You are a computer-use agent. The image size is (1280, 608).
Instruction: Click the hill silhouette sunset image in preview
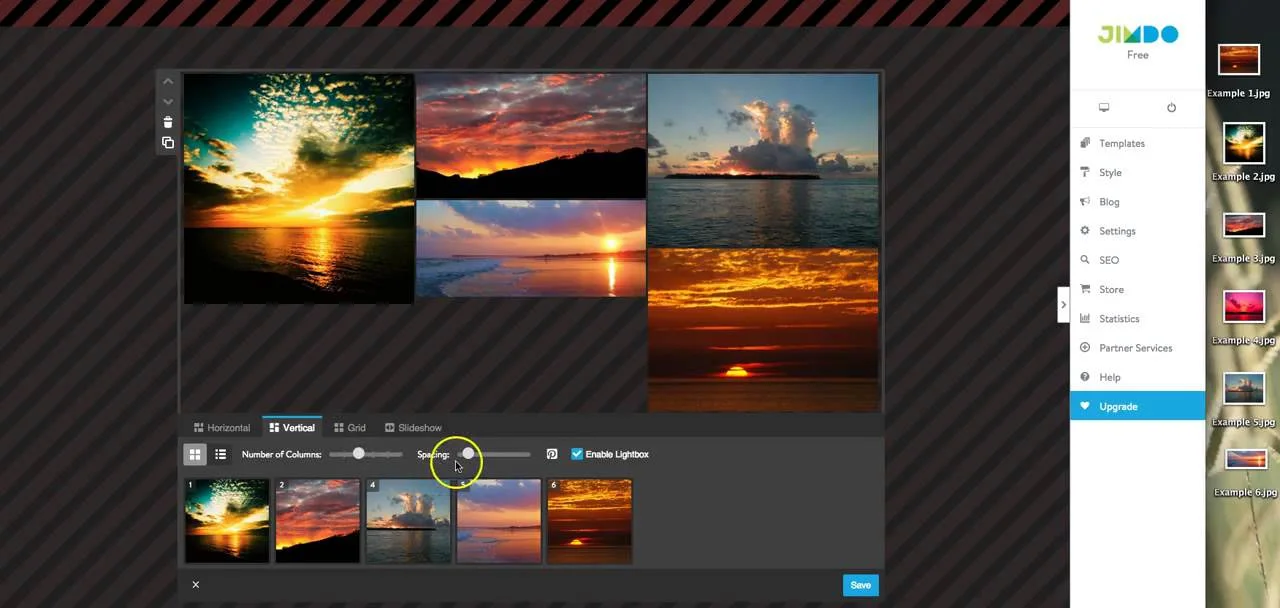pyautogui.click(x=531, y=135)
